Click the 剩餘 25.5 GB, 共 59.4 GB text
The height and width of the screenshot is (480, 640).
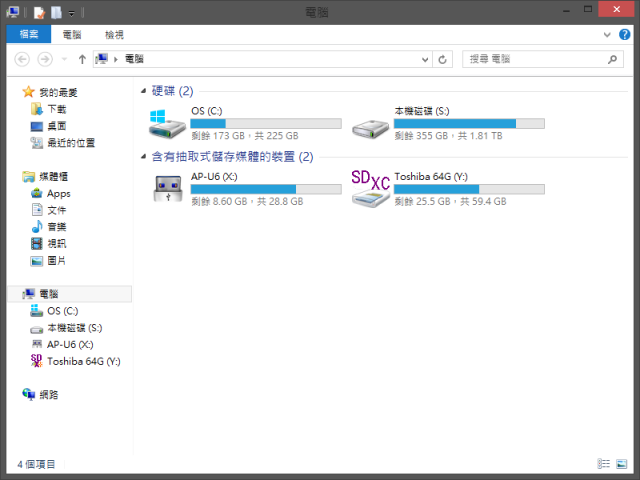click(x=450, y=201)
